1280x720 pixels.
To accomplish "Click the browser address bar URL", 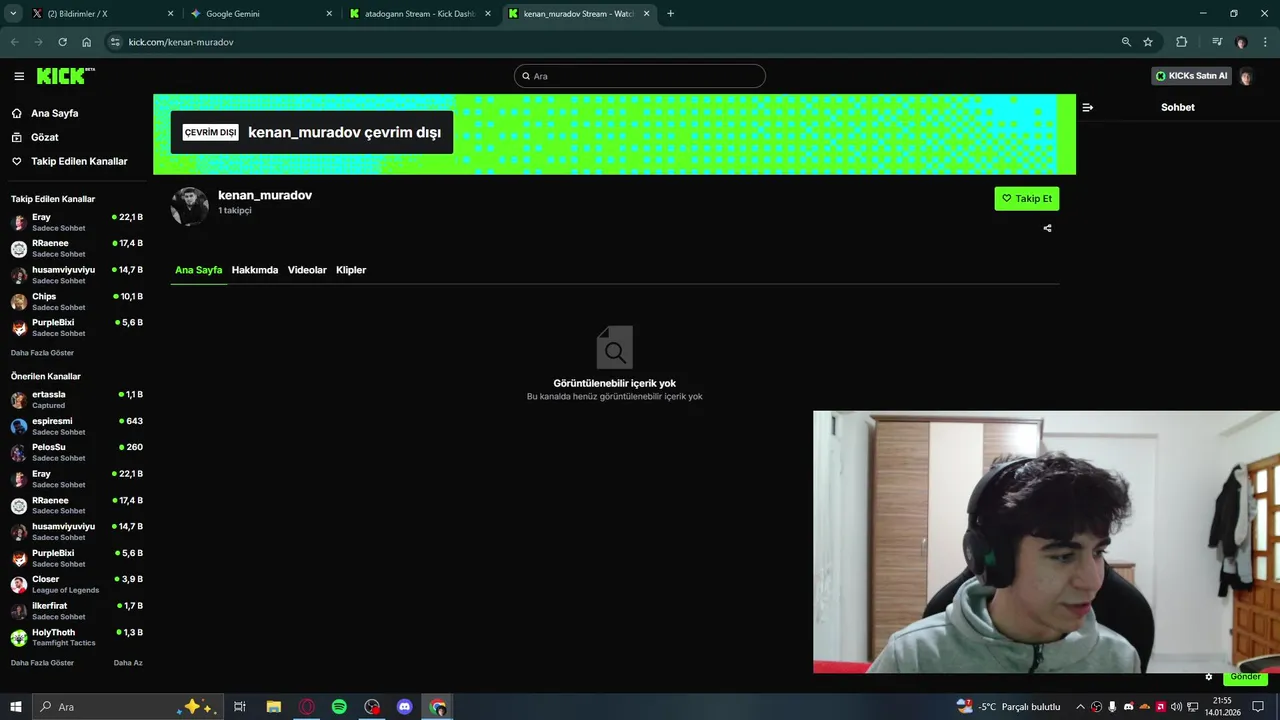I will click(181, 42).
